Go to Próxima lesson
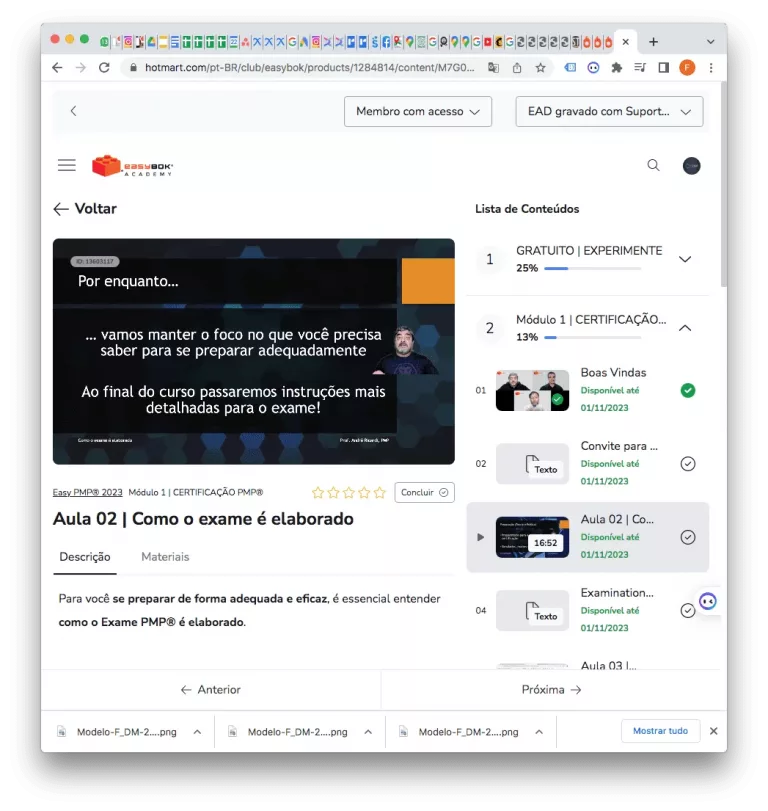This screenshot has height=811, width=768. tap(551, 689)
